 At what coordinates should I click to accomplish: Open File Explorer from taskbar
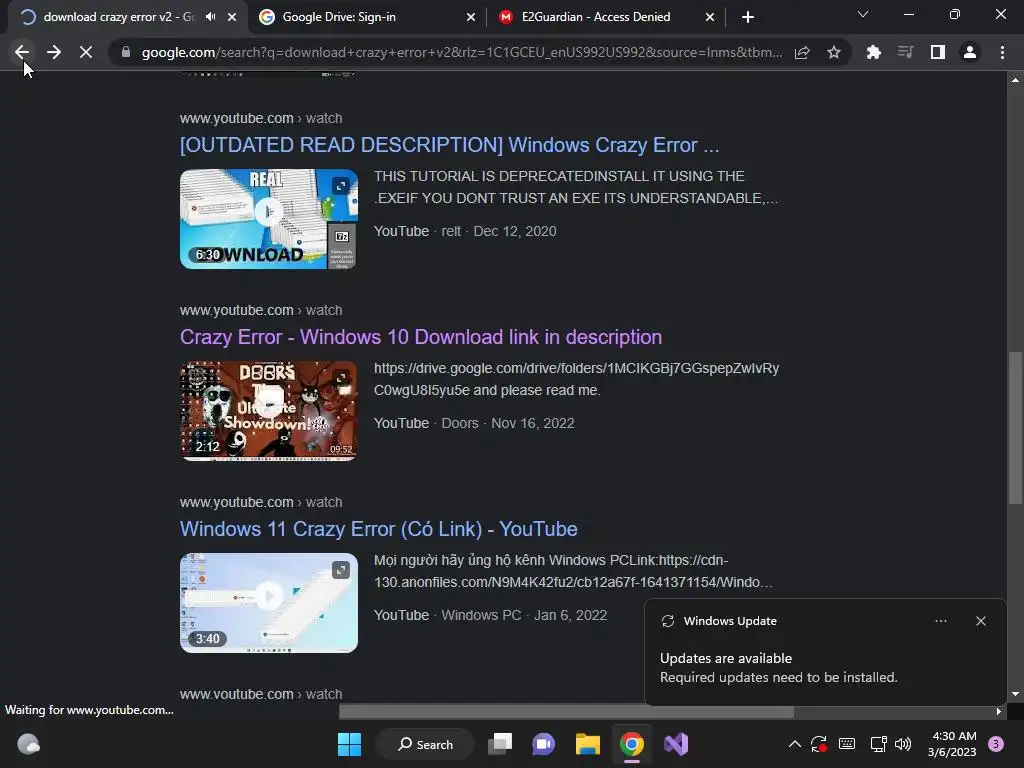click(587, 744)
